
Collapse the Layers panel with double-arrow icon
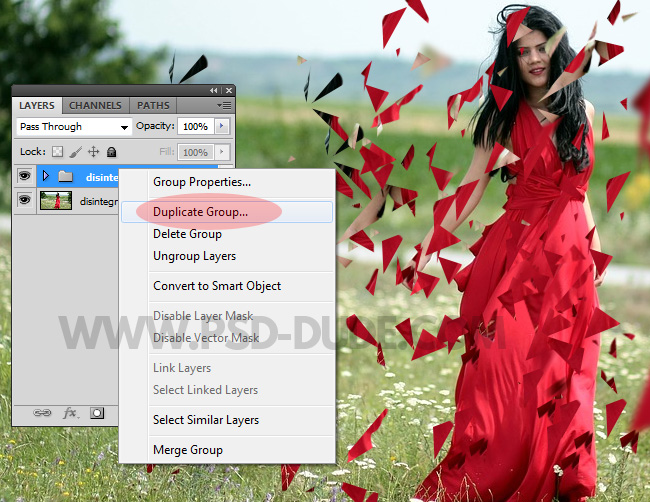click(x=213, y=90)
